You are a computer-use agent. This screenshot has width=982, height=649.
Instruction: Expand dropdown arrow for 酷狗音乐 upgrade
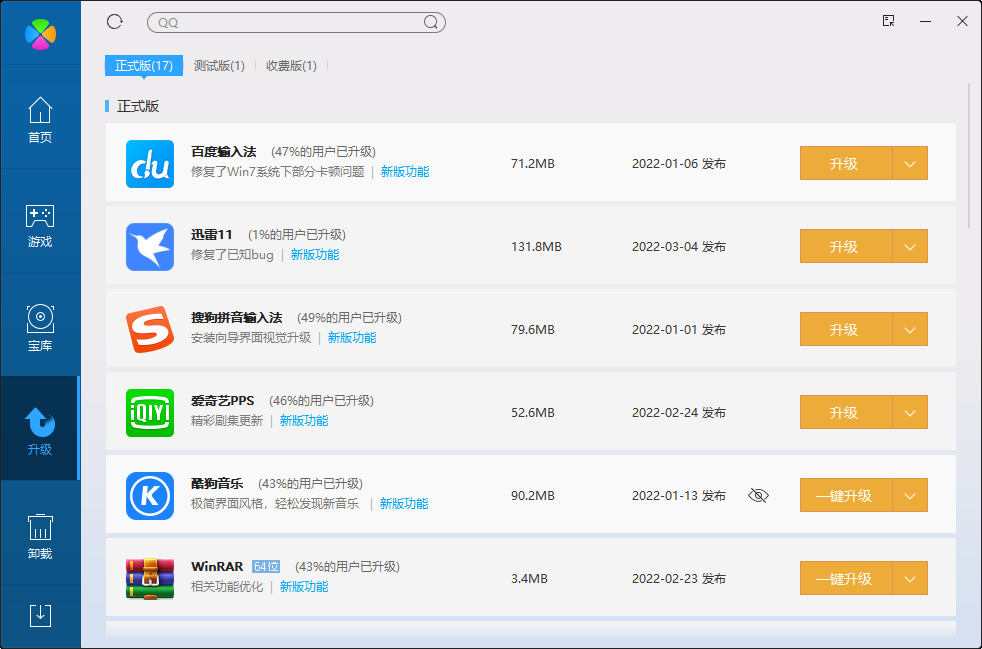click(910, 496)
